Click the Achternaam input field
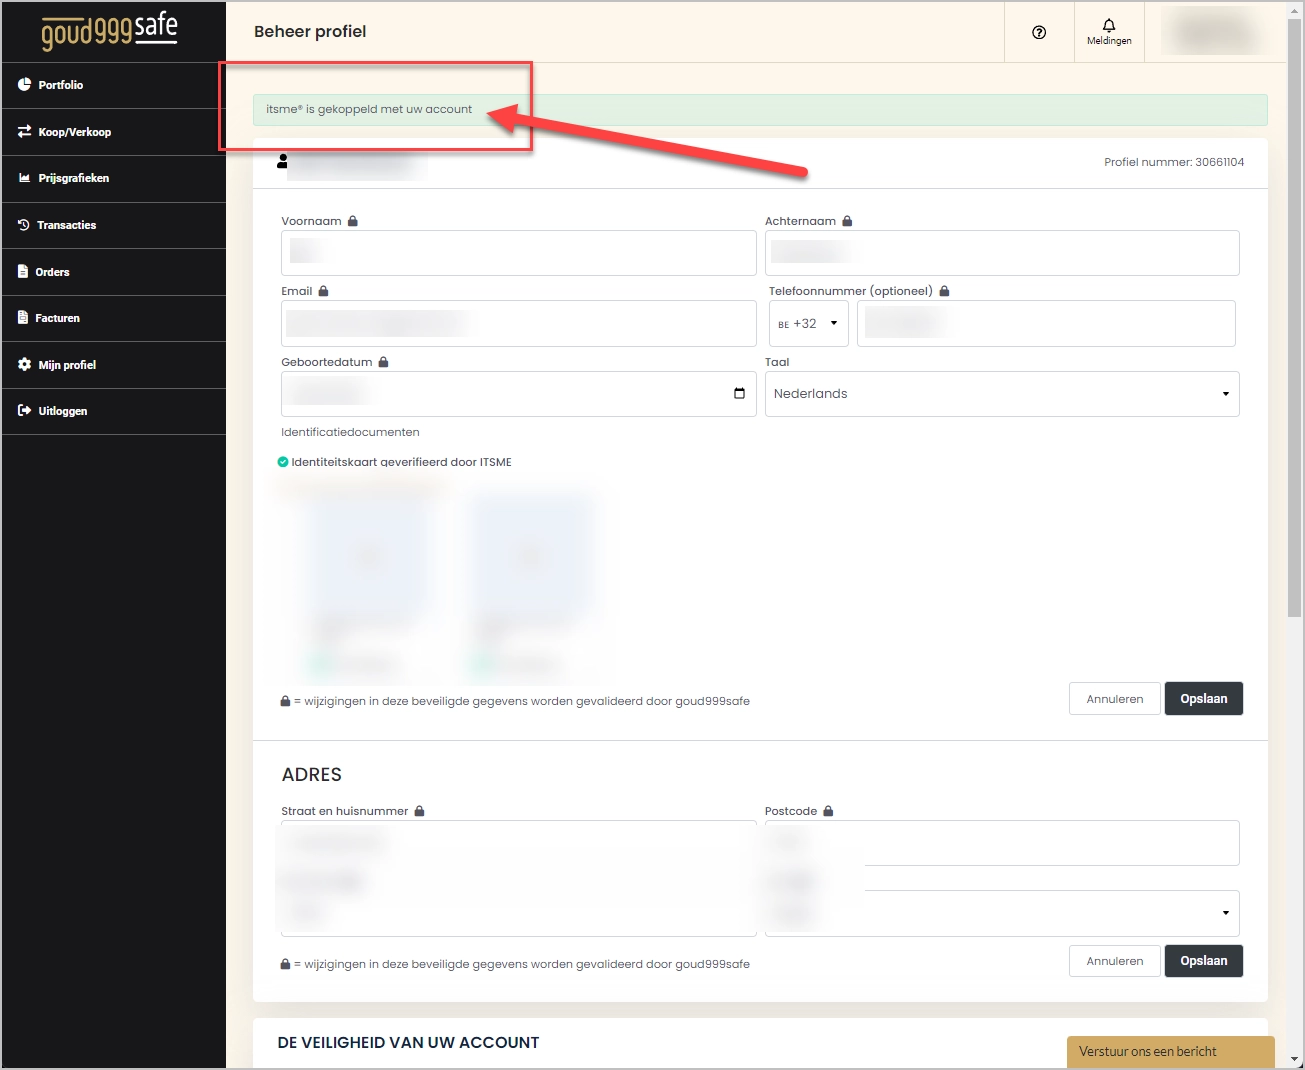This screenshot has width=1305, height=1070. [x=1002, y=253]
